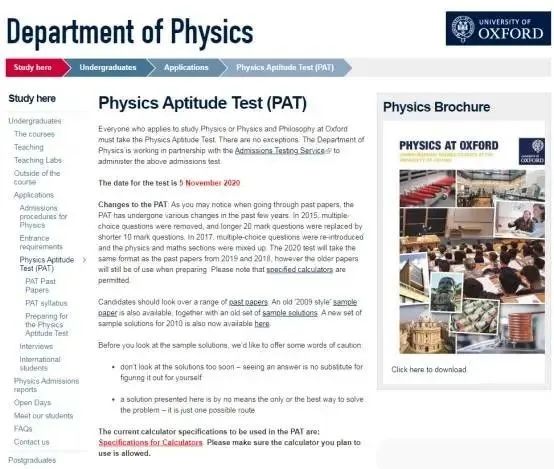
Task: Open PAT syllabus in the sidebar
Action: 46,303
